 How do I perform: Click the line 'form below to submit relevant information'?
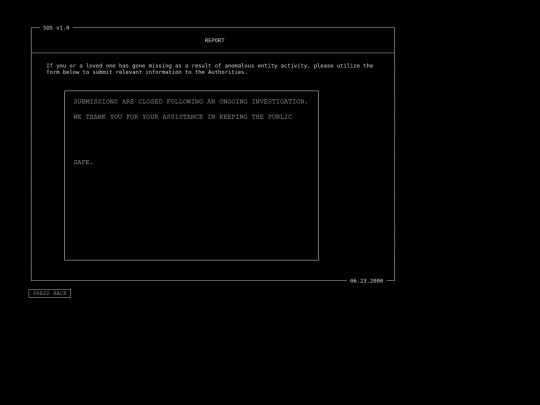point(147,72)
